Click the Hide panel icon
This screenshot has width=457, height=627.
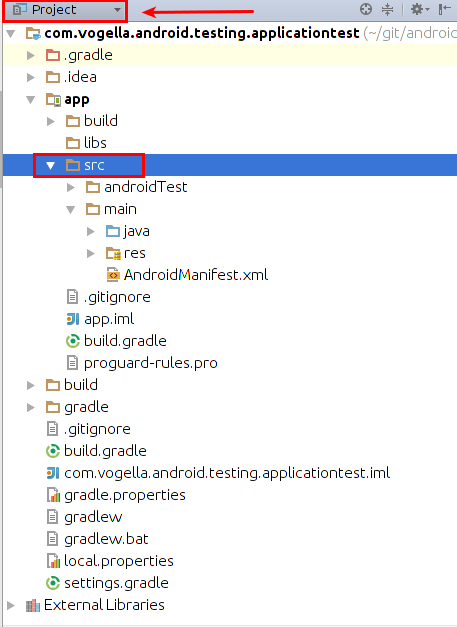(444, 9)
